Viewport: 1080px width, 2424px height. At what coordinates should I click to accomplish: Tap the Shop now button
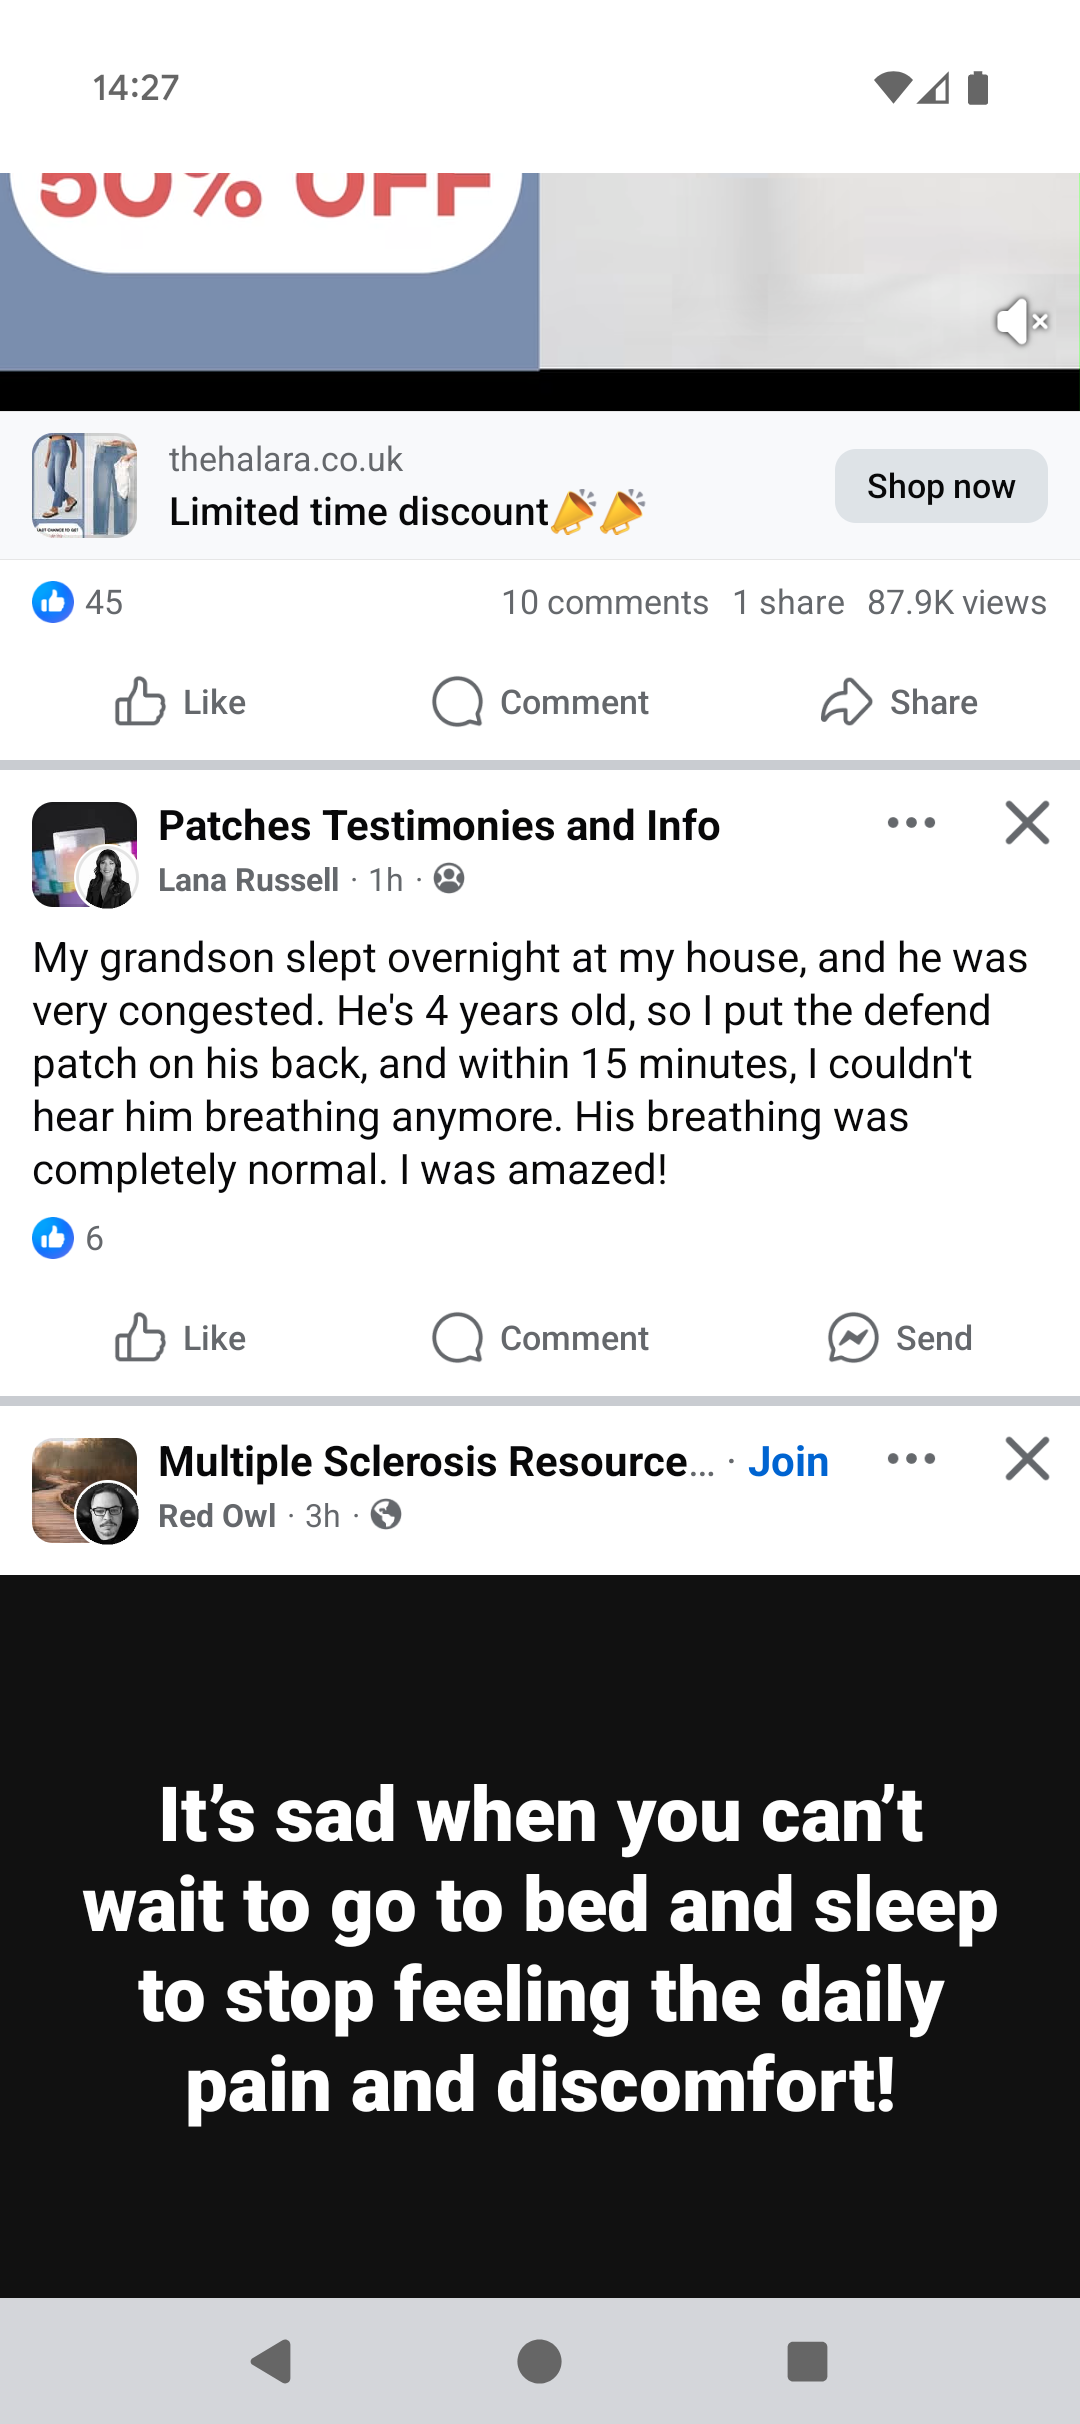pyautogui.click(x=940, y=487)
